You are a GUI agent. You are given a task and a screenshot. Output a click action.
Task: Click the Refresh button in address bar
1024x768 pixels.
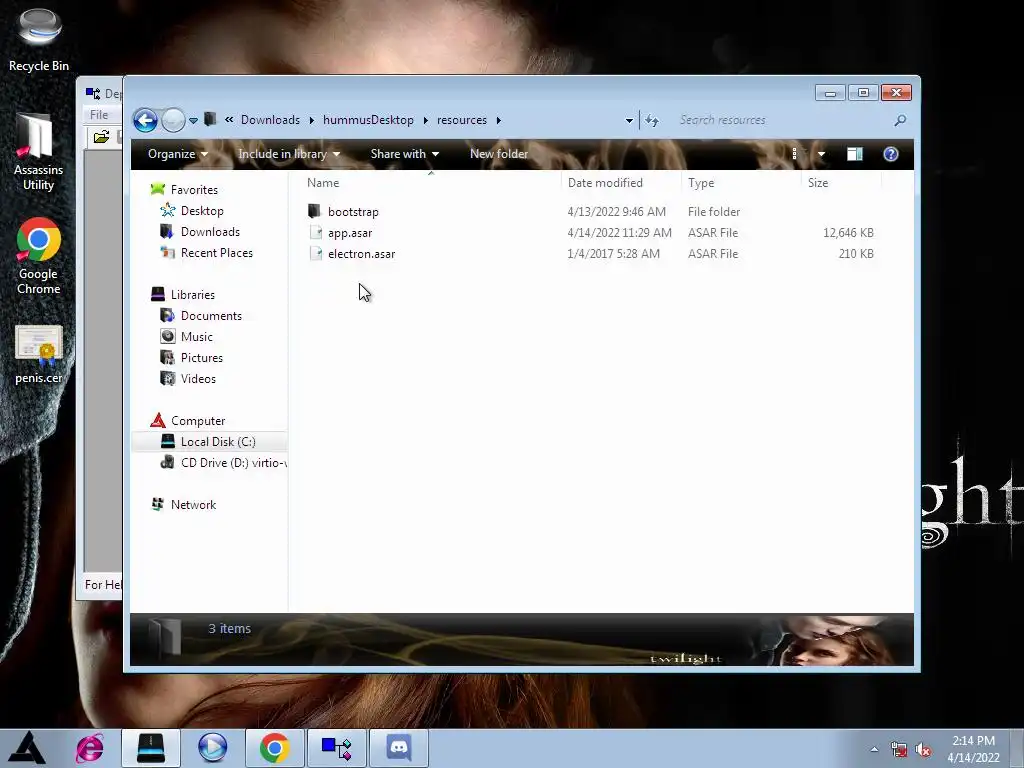tap(652, 120)
